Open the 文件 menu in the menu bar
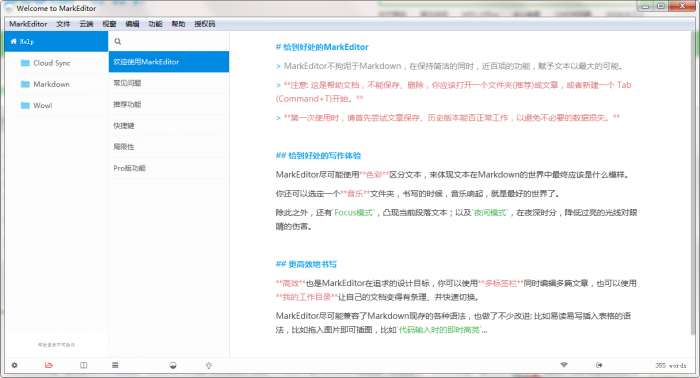The image size is (700, 378). 63,24
